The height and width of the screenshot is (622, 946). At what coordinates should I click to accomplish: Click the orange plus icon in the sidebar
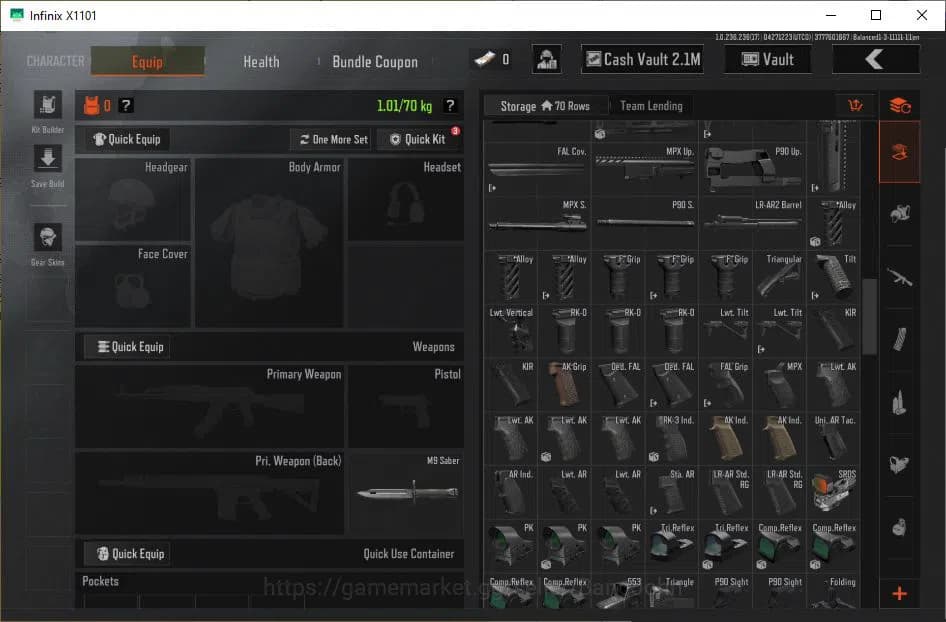[x=899, y=594]
